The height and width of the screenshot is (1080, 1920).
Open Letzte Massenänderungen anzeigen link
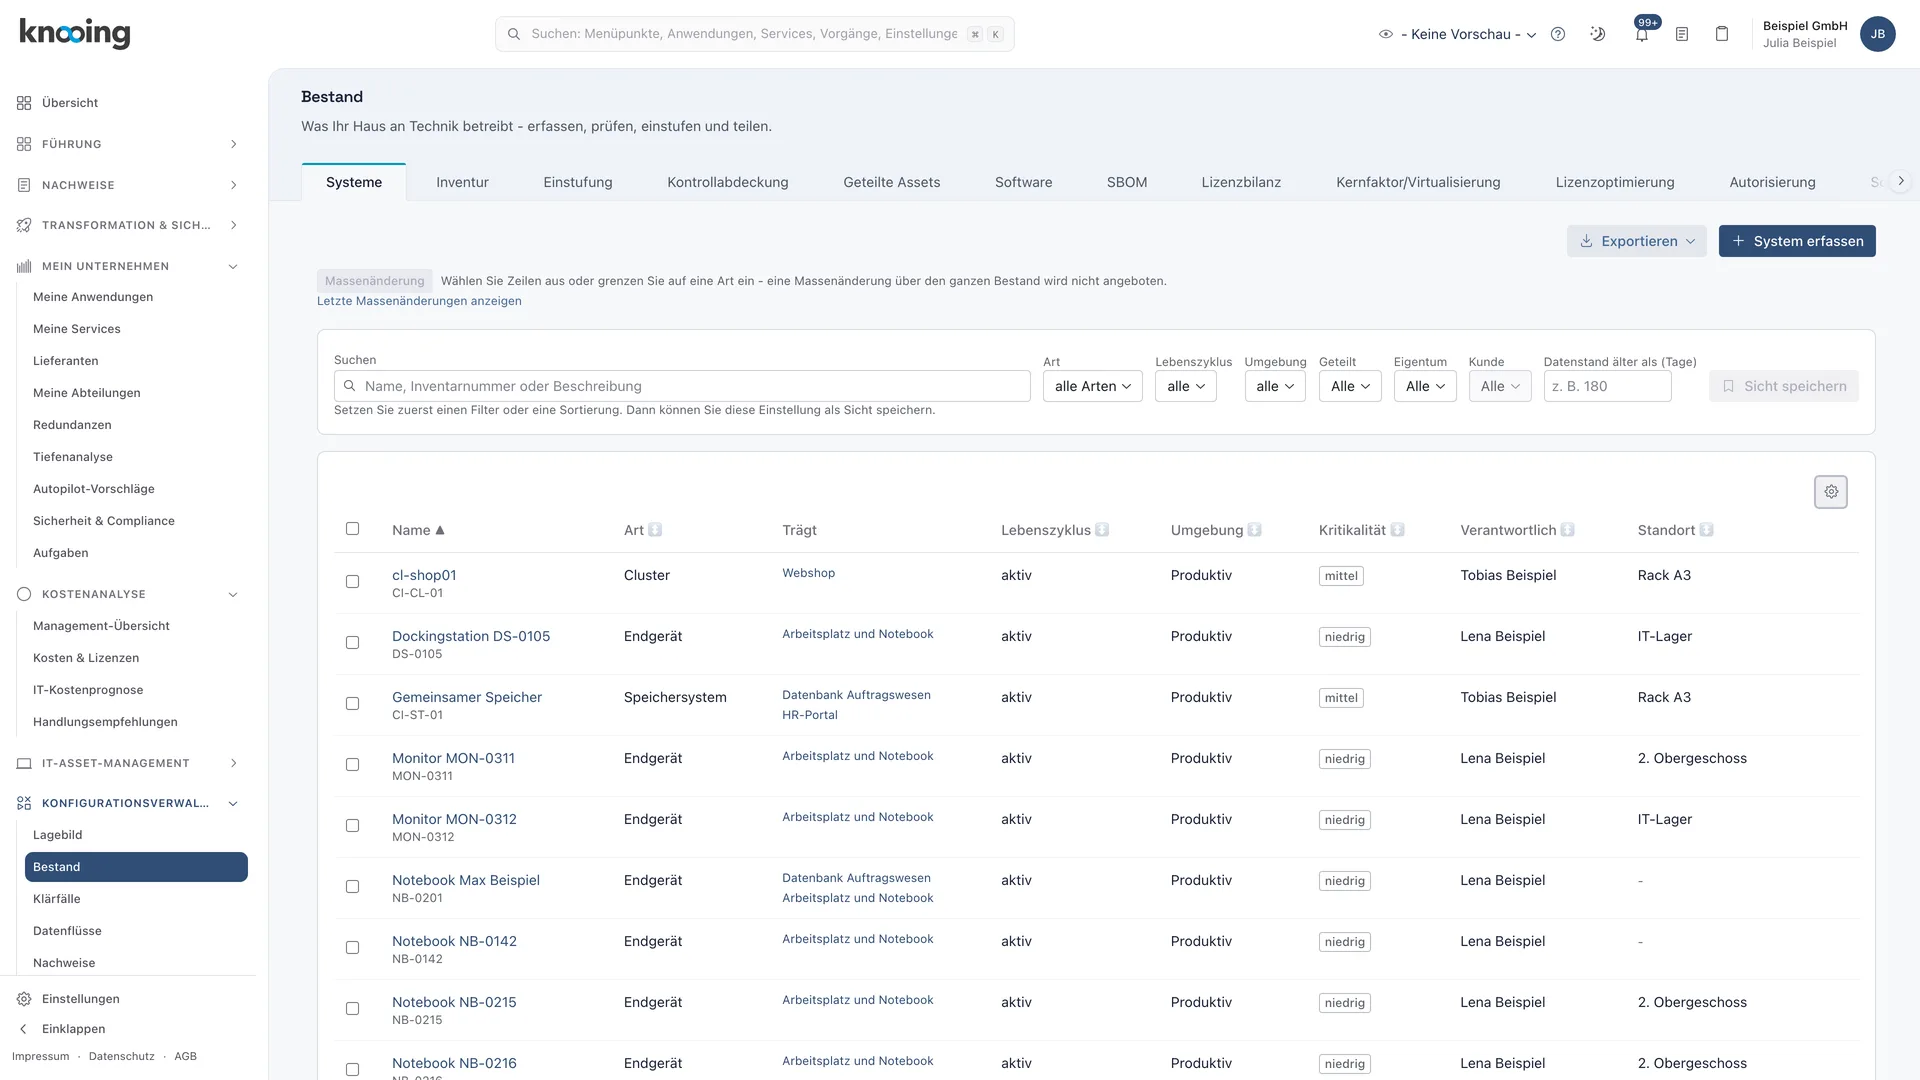click(419, 301)
